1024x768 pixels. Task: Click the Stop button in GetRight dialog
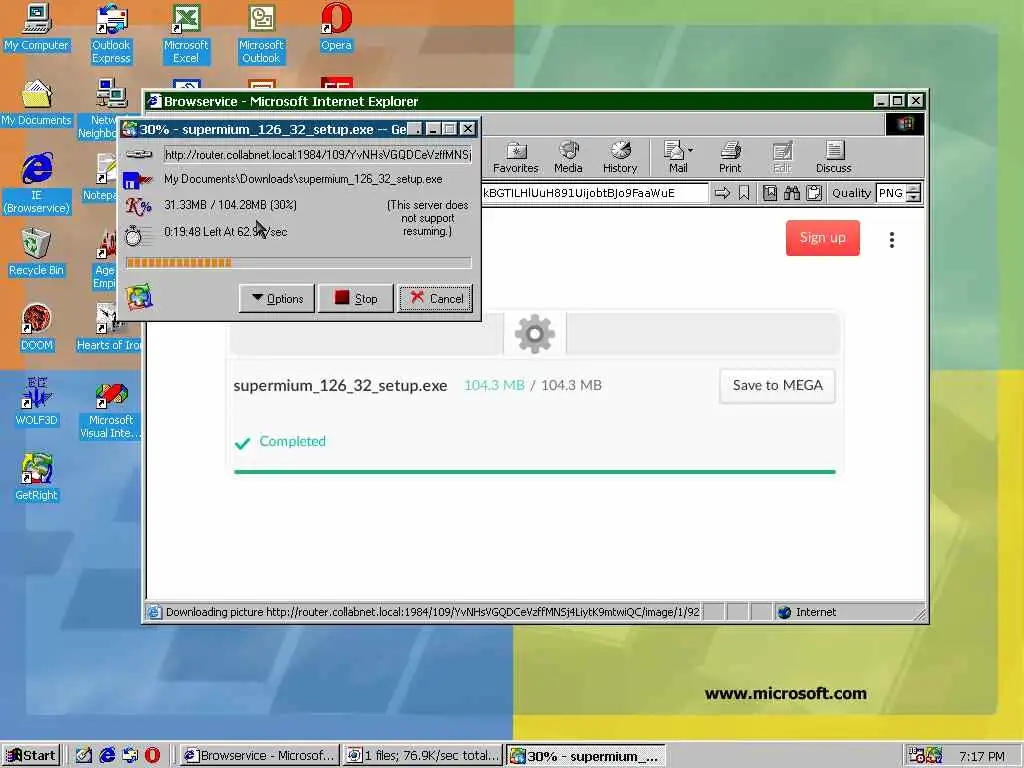[356, 298]
